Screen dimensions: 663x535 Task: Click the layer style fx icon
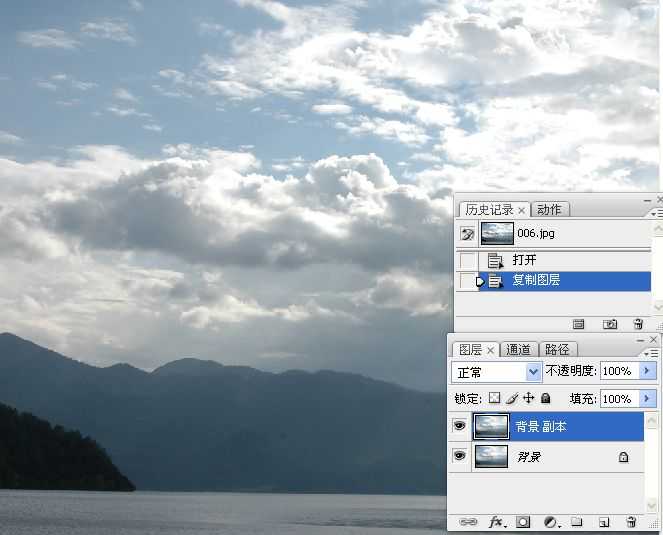[495, 522]
